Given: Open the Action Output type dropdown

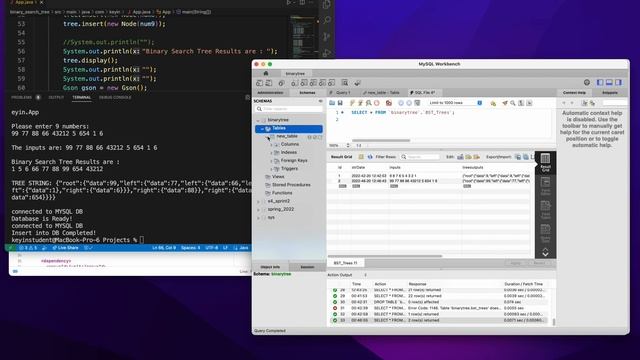Looking at the screenshot, I should click(365, 275).
